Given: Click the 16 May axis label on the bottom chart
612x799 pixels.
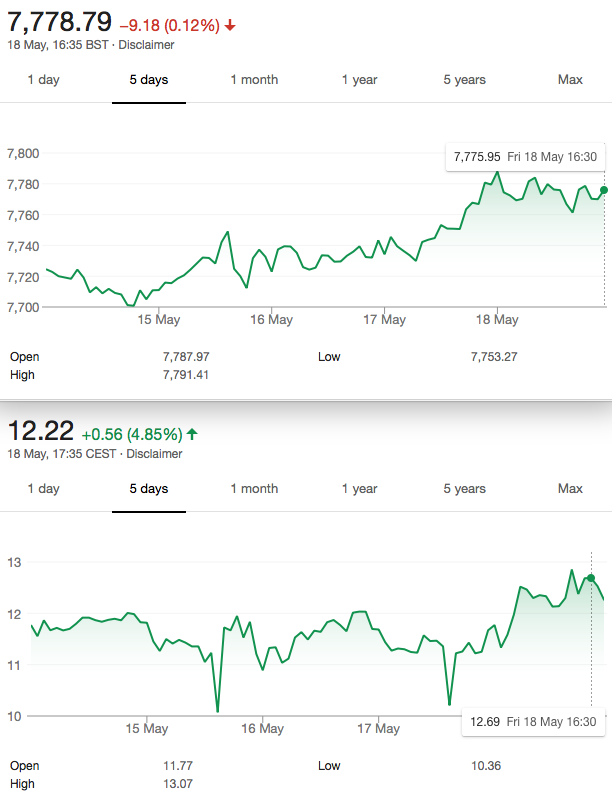Looking at the screenshot, I should click(262, 729).
